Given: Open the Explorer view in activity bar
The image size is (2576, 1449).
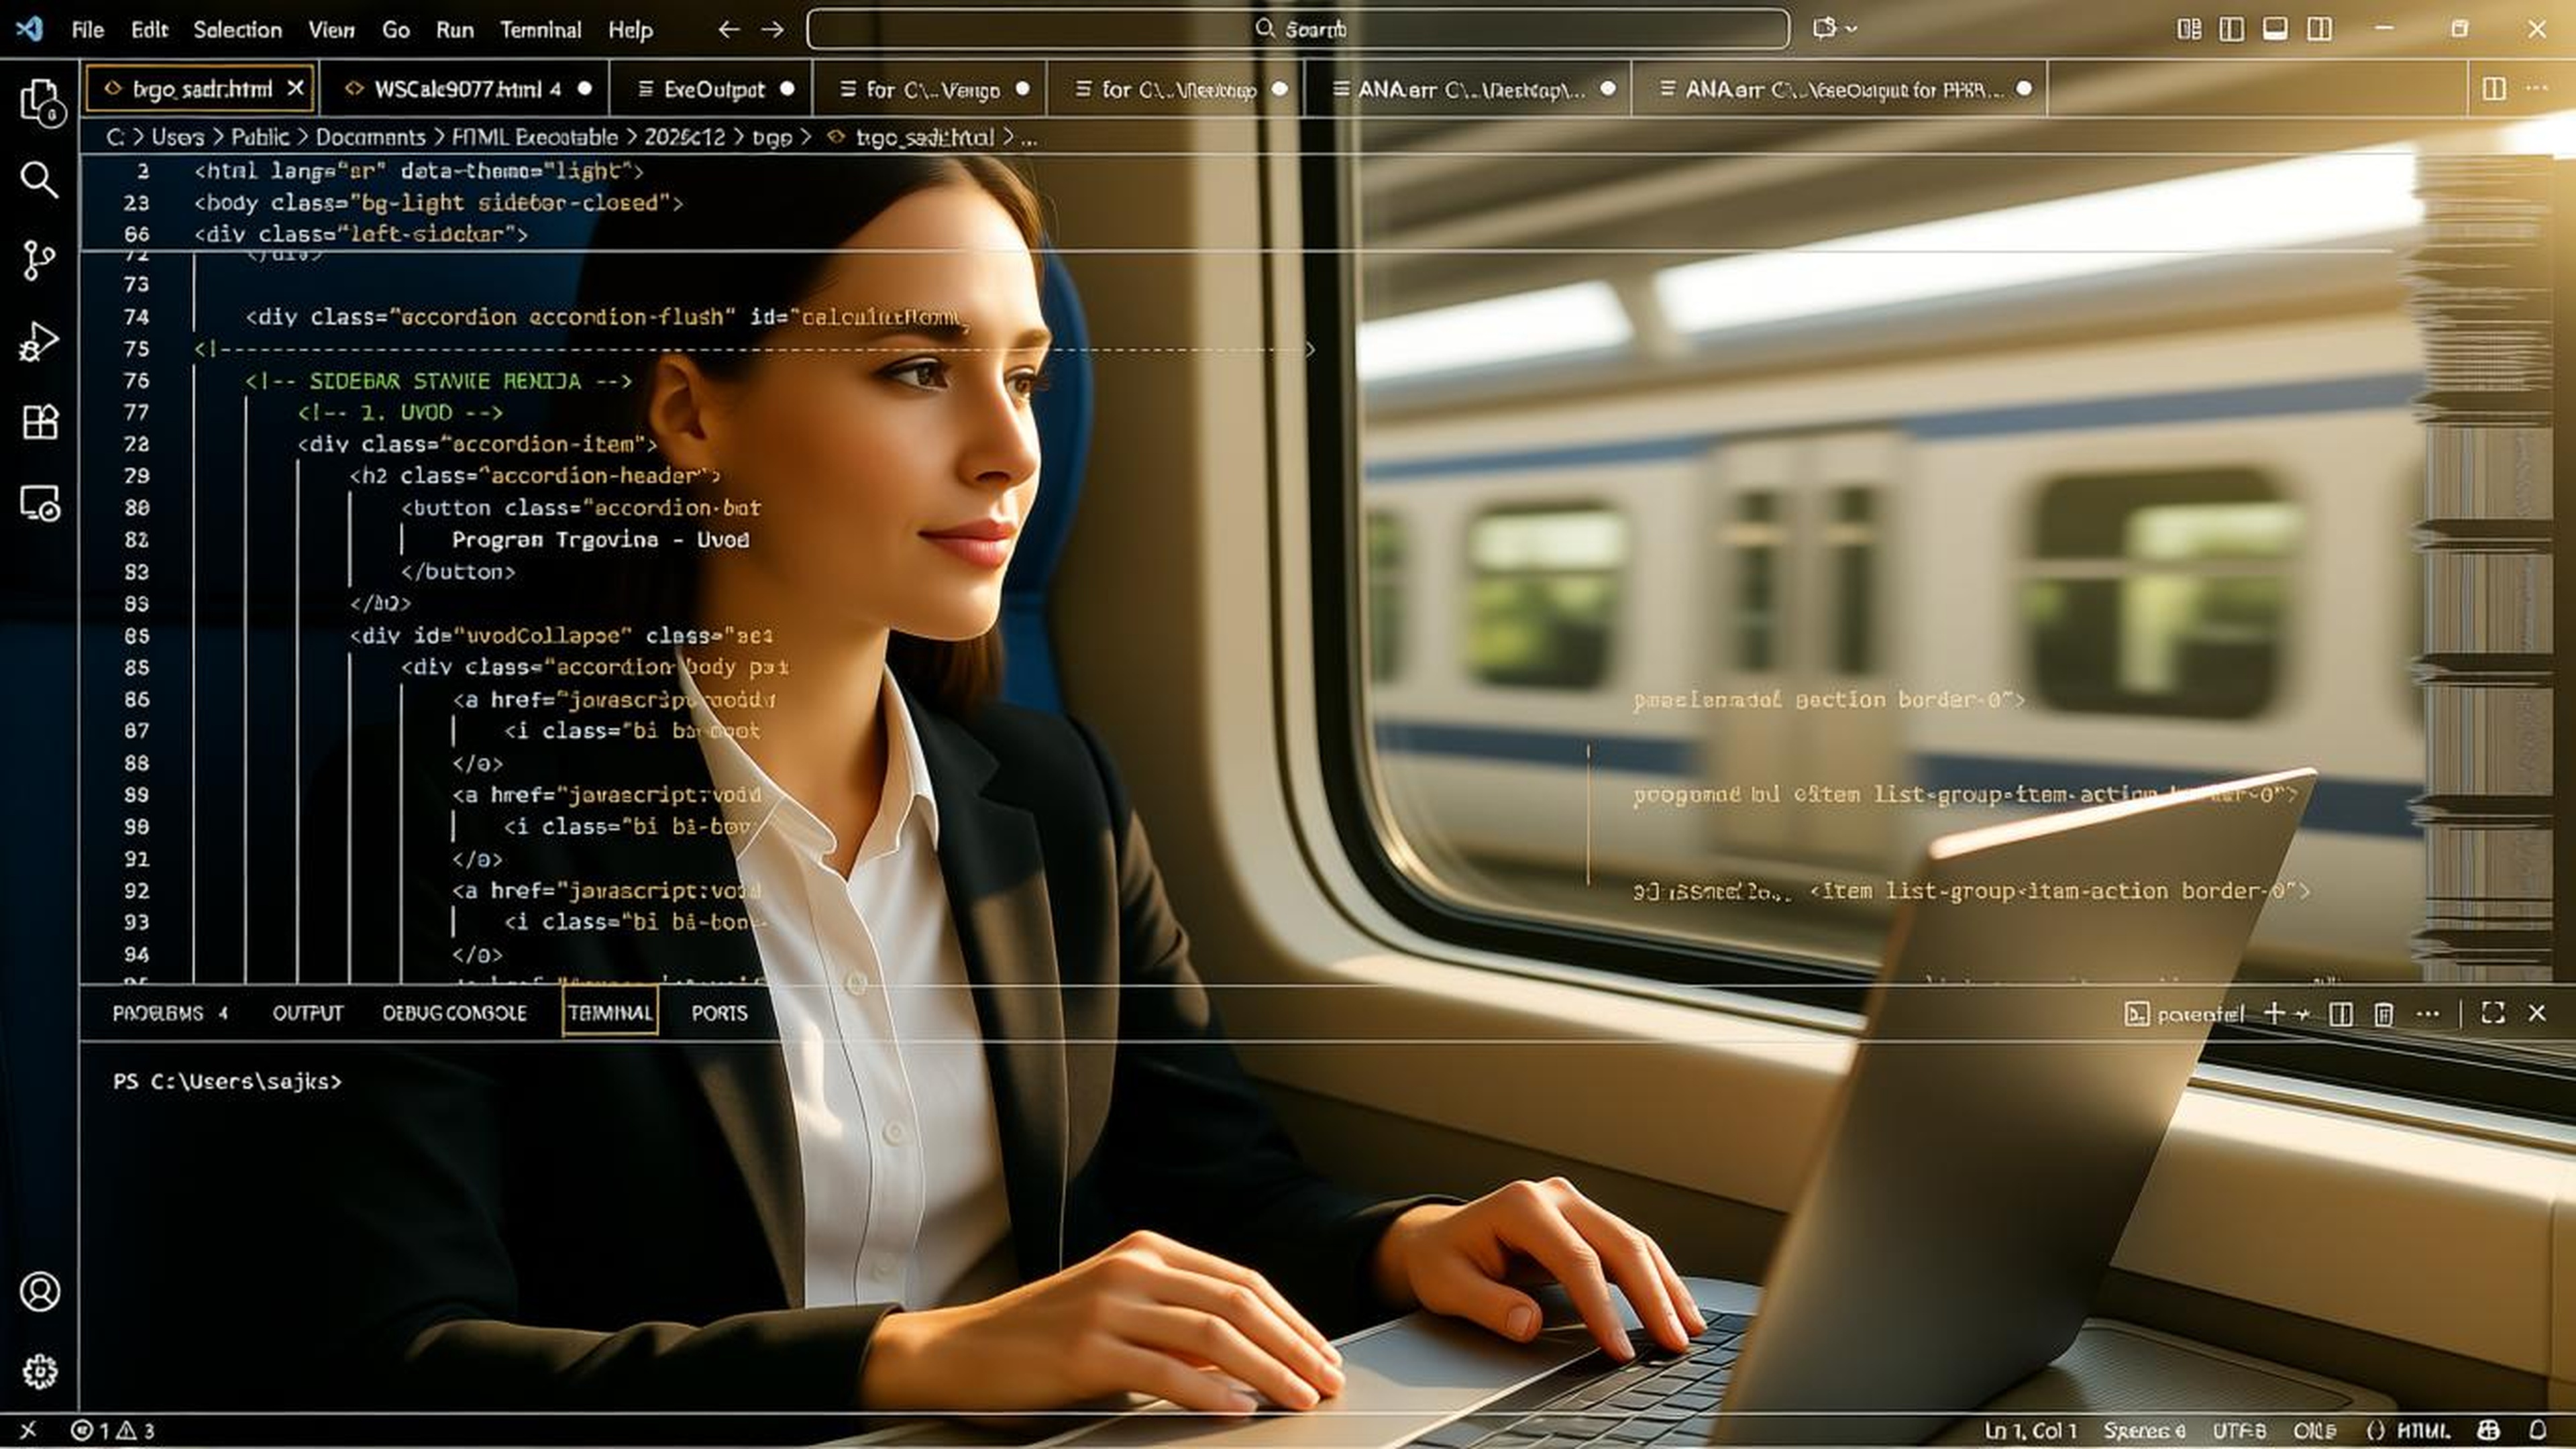Looking at the screenshot, I should 39,101.
